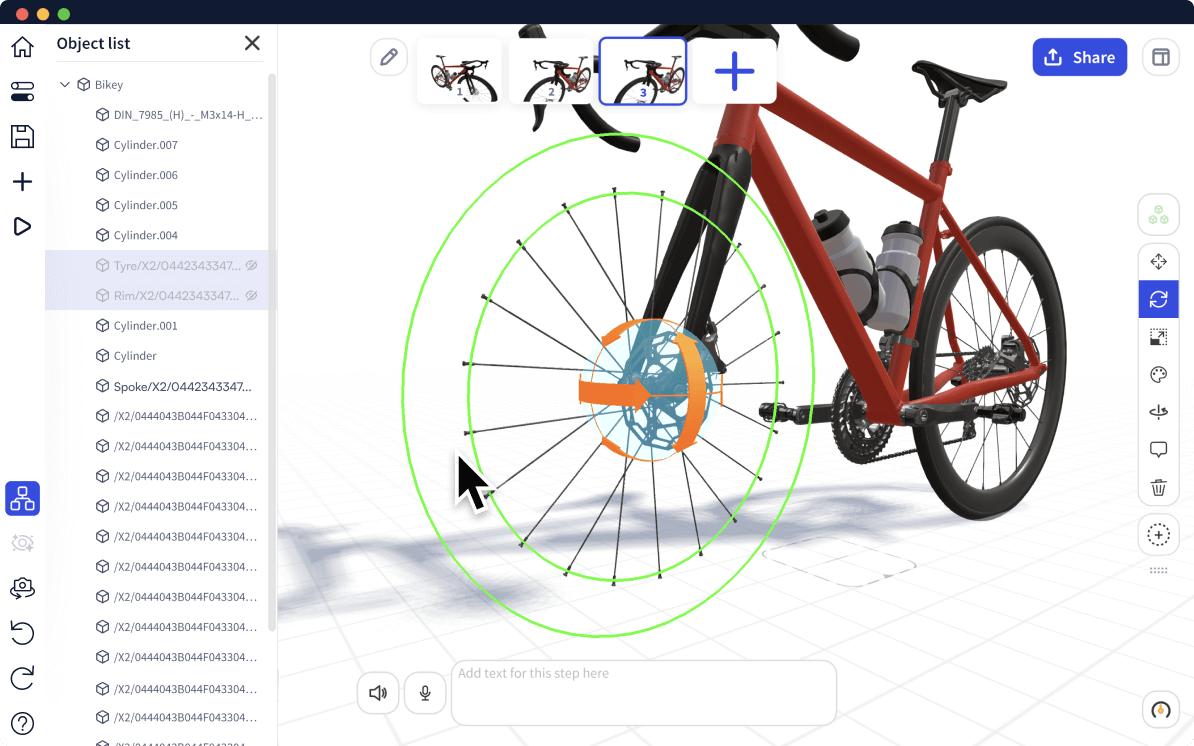Toggle the switches icon in left sidebar
Screen dimensions: 1194x746
coord(22,92)
